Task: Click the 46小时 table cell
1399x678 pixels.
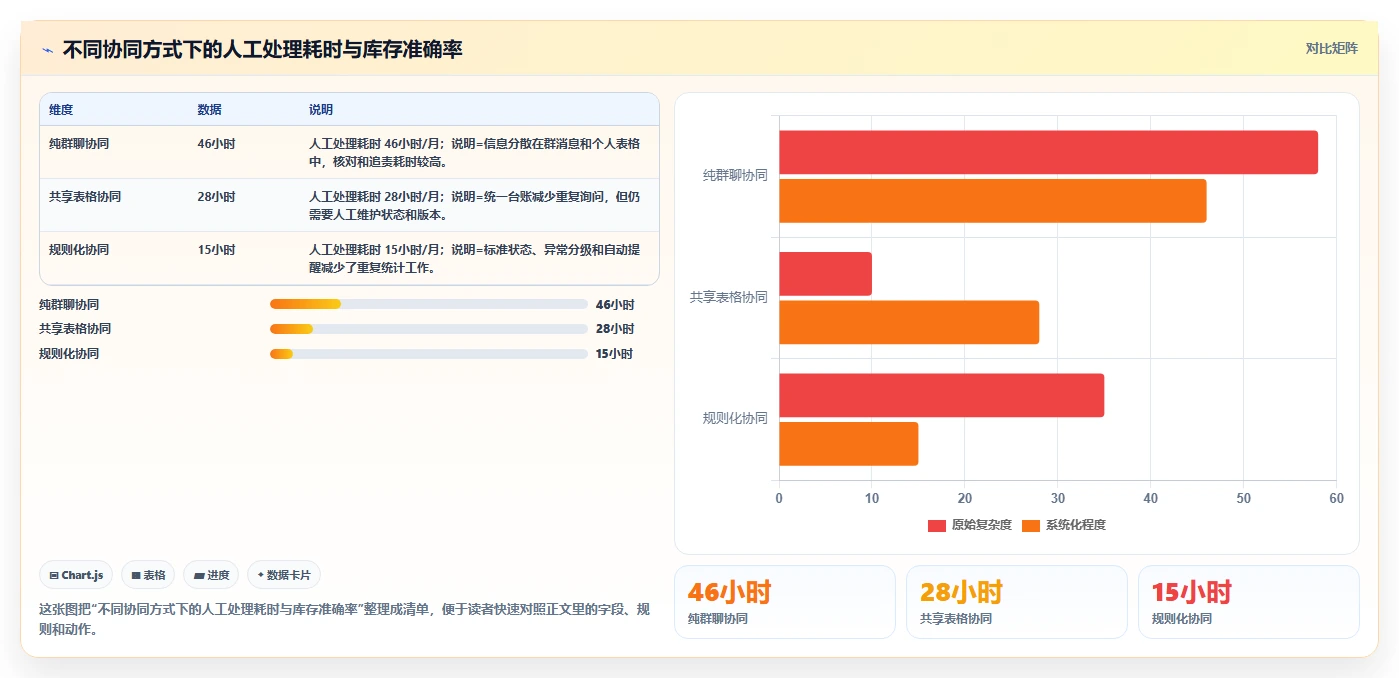Action: click(216, 144)
